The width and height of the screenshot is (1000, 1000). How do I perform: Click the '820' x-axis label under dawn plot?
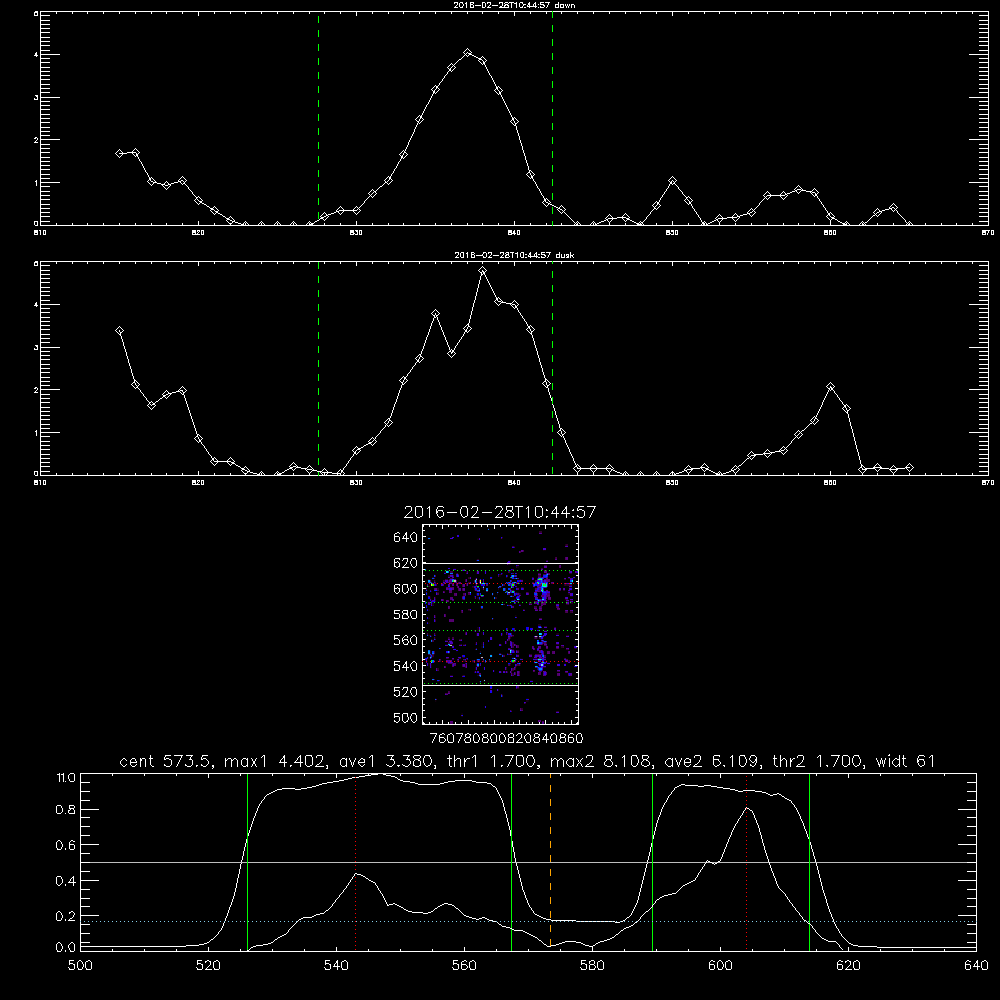[x=198, y=233]
